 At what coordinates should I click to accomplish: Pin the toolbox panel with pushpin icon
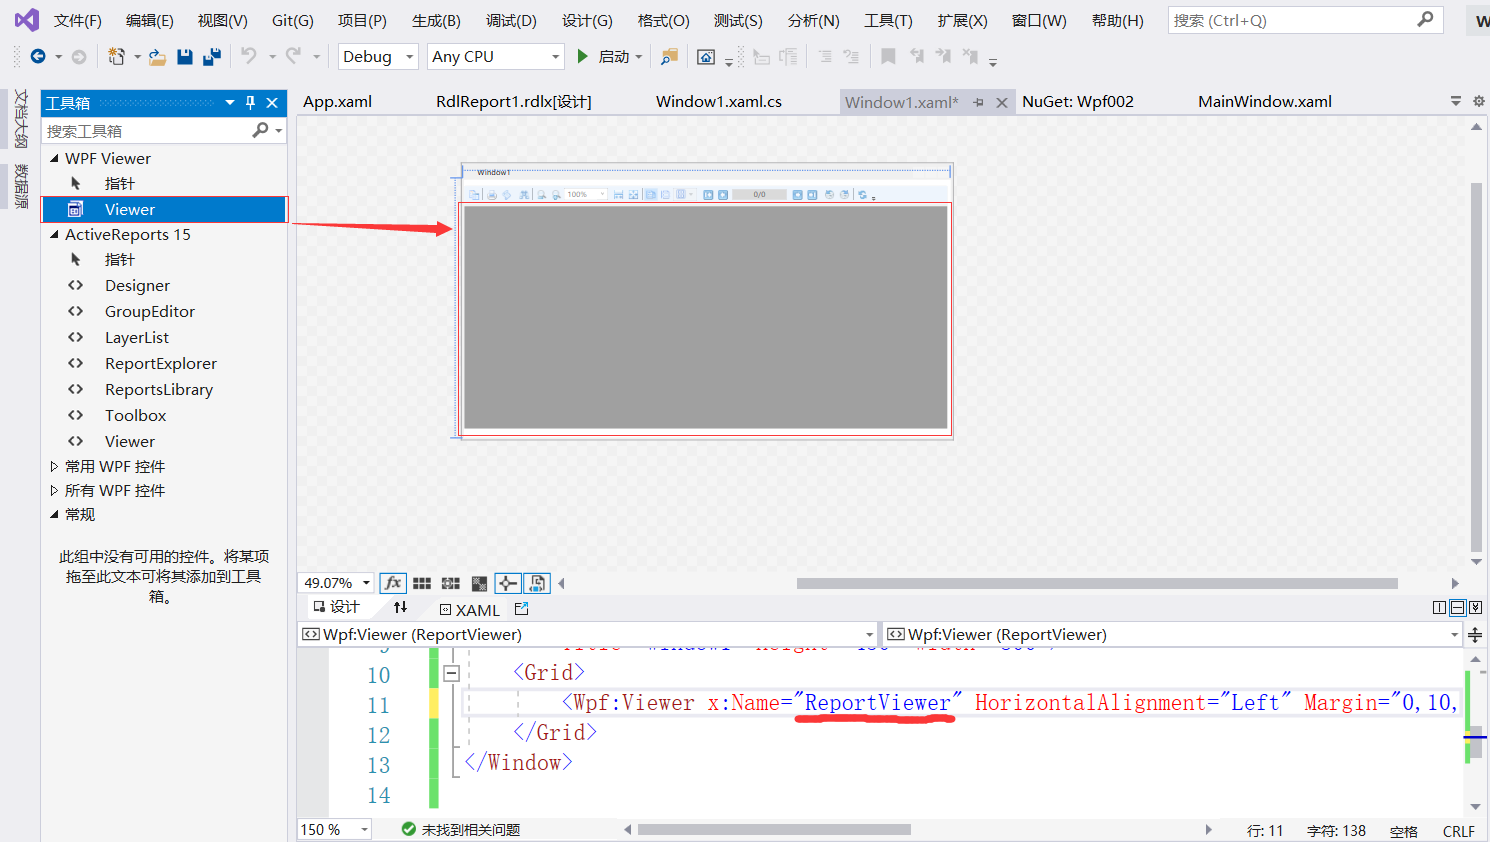pos(250,102)
